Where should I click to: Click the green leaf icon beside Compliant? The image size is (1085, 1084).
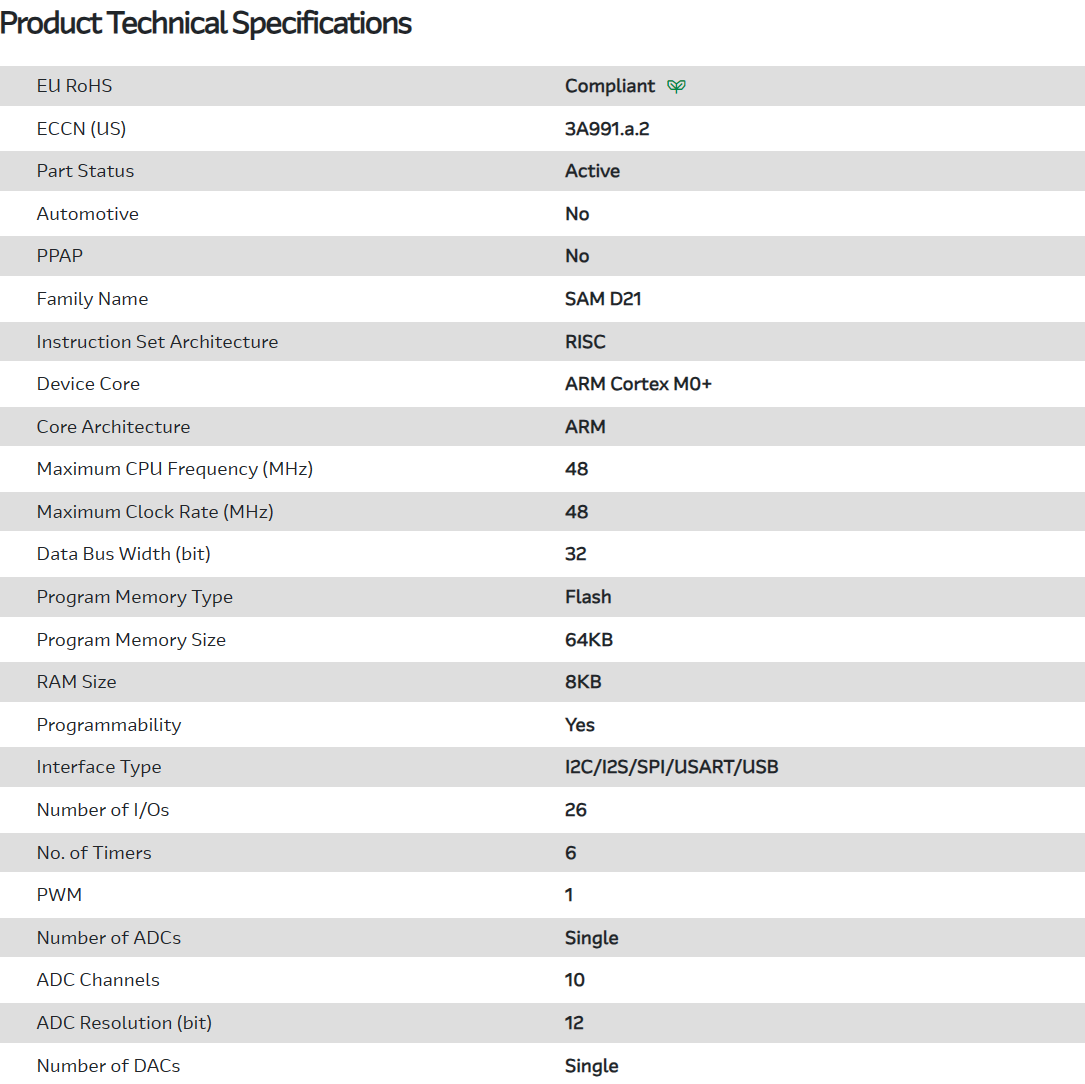[x=677, y=86]
